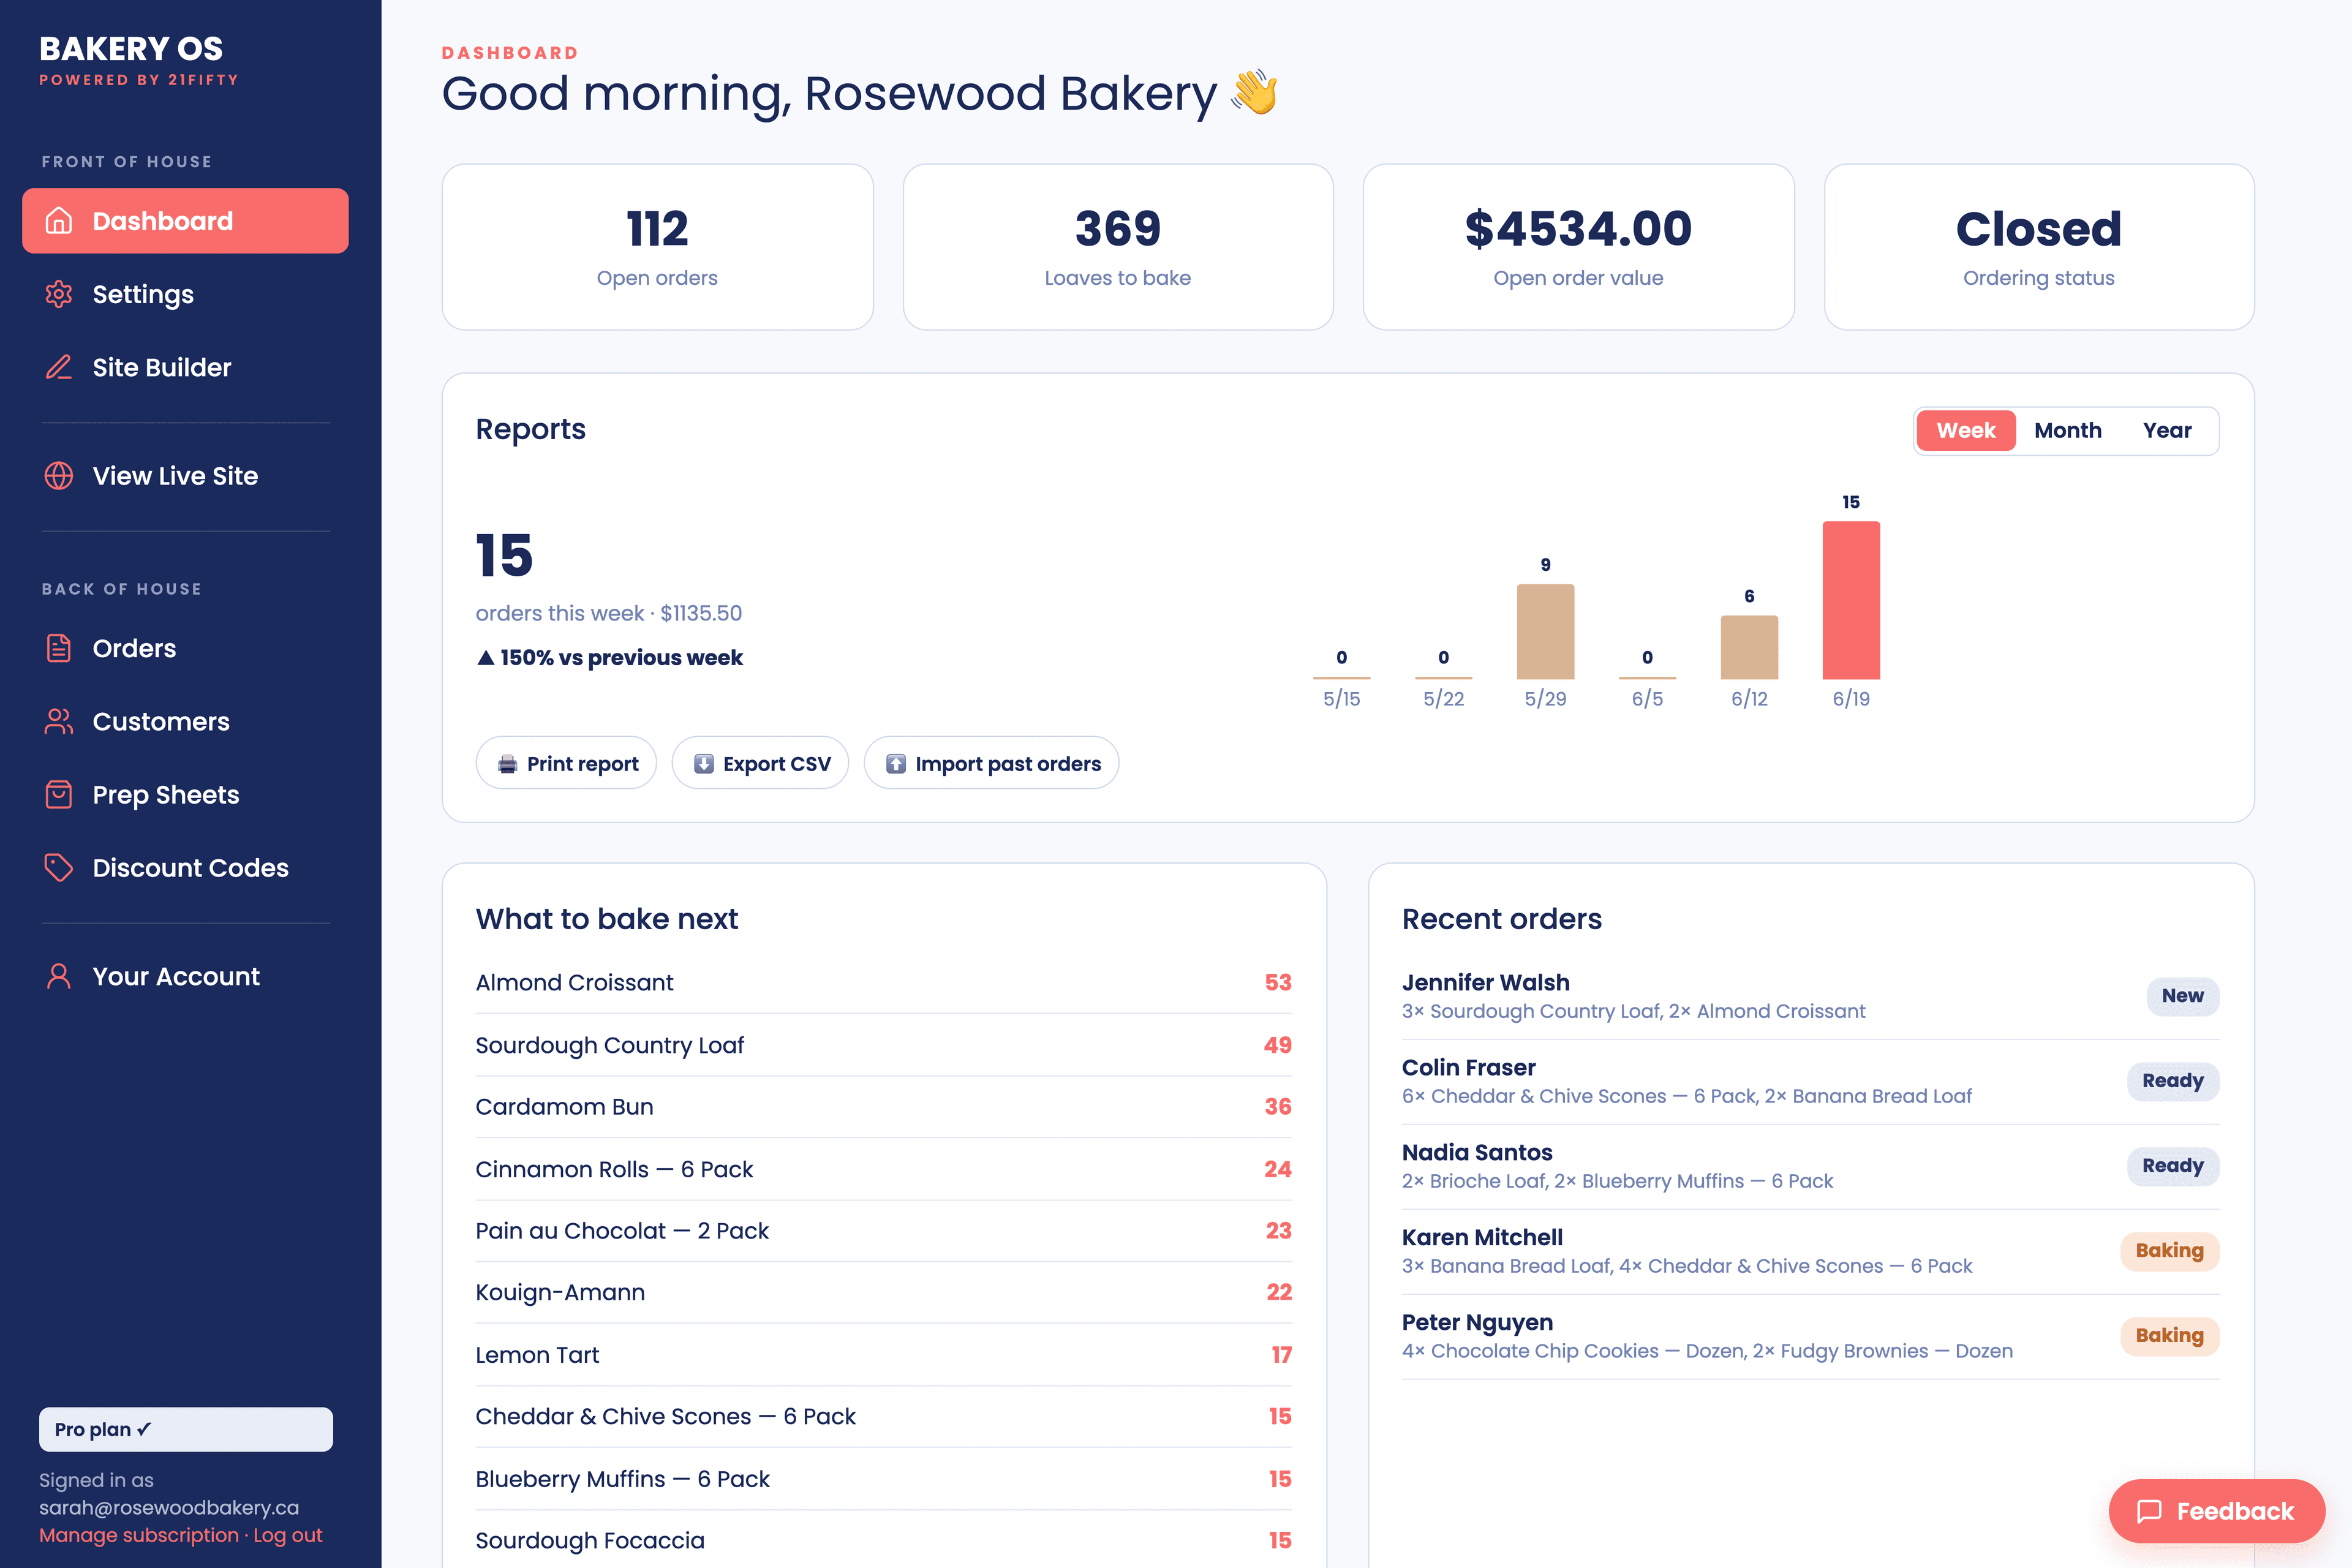Click the Export CSV button
Screen dimensions: 2352x1568
pos(760,764)
